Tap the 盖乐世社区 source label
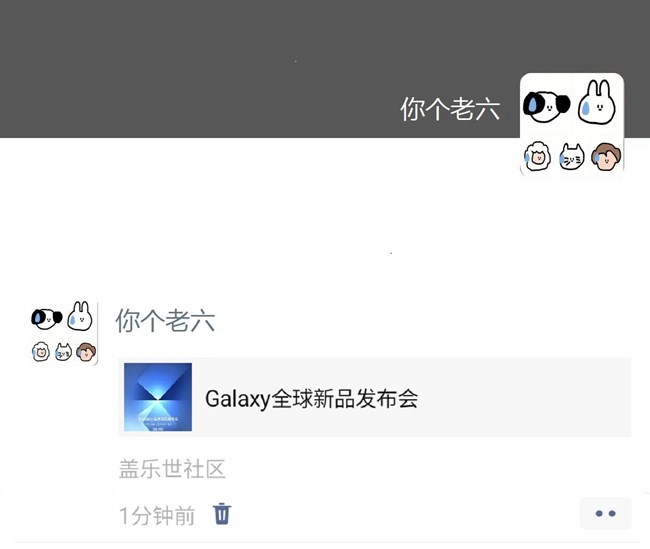This screenshot has width=650, height=549. pos(172,469)
